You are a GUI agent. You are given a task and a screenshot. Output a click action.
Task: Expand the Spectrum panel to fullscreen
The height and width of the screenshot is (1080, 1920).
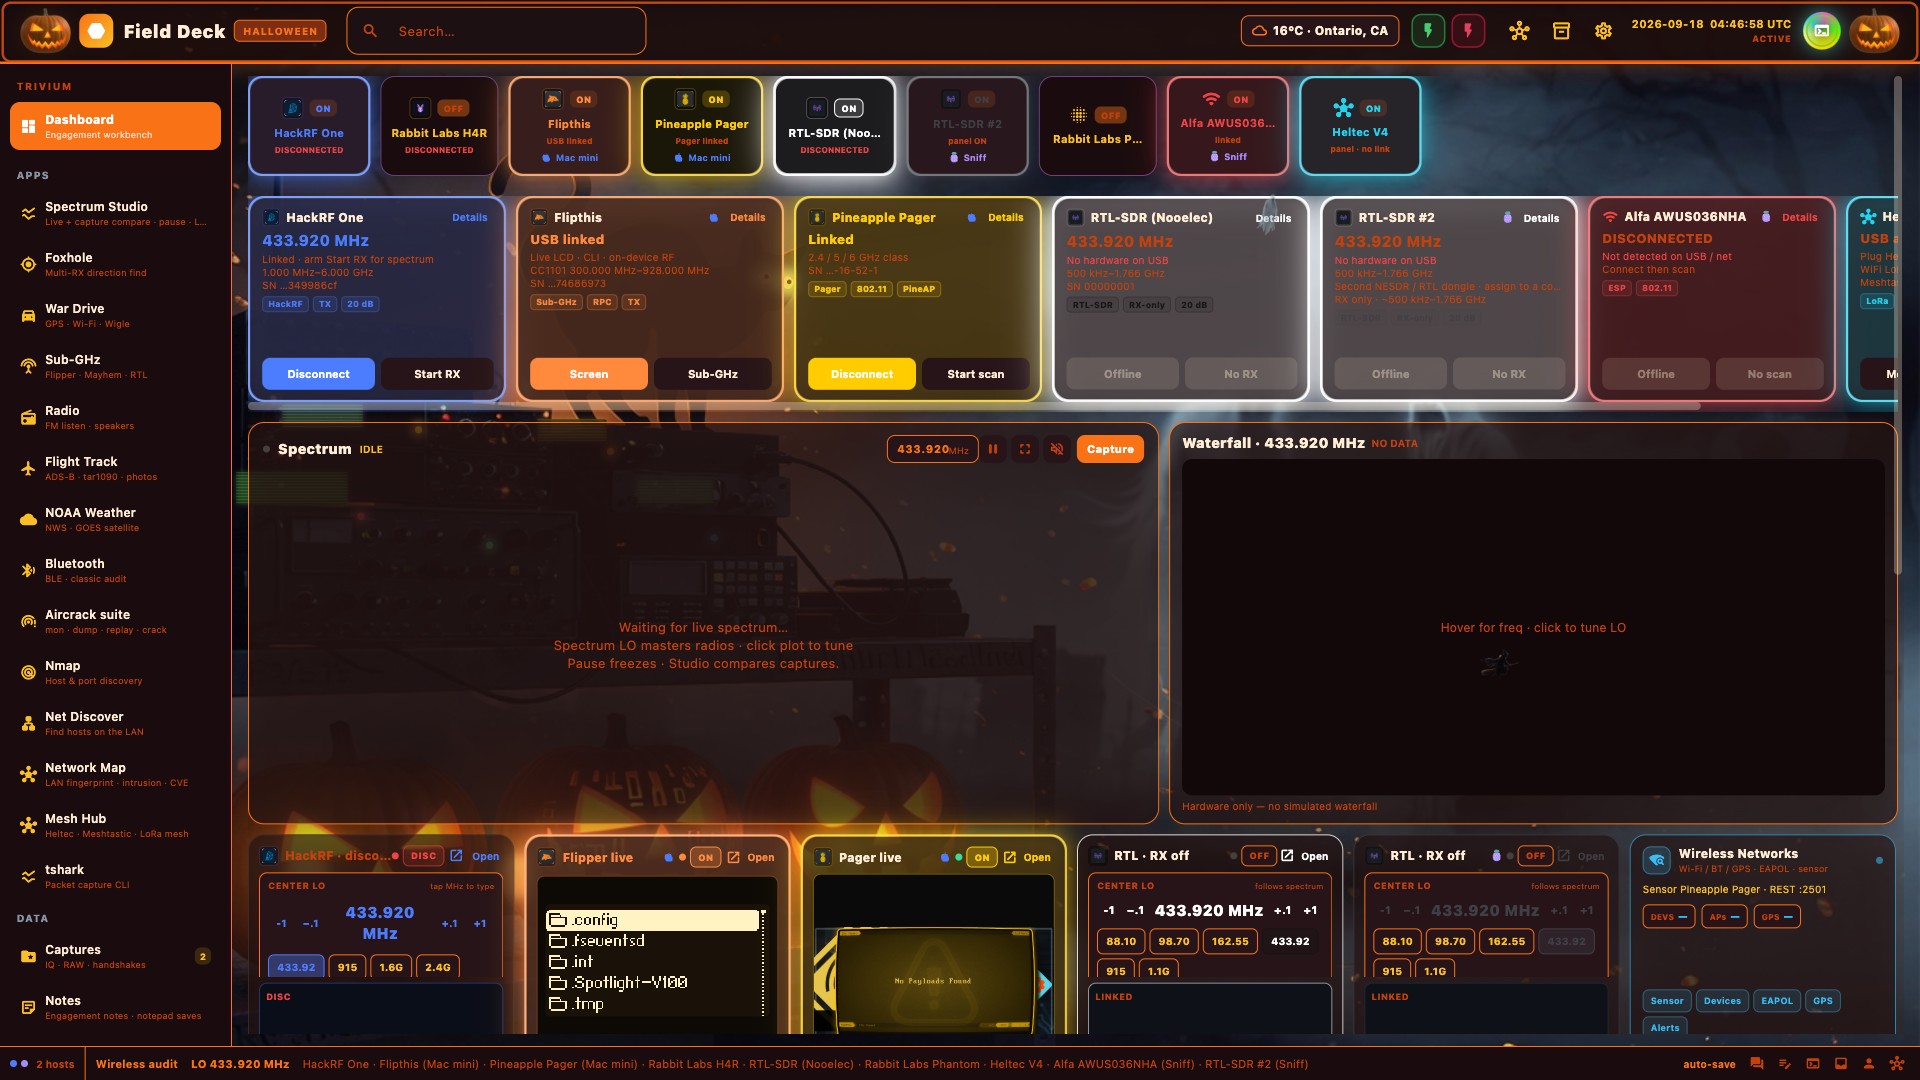coord(1025,449)
